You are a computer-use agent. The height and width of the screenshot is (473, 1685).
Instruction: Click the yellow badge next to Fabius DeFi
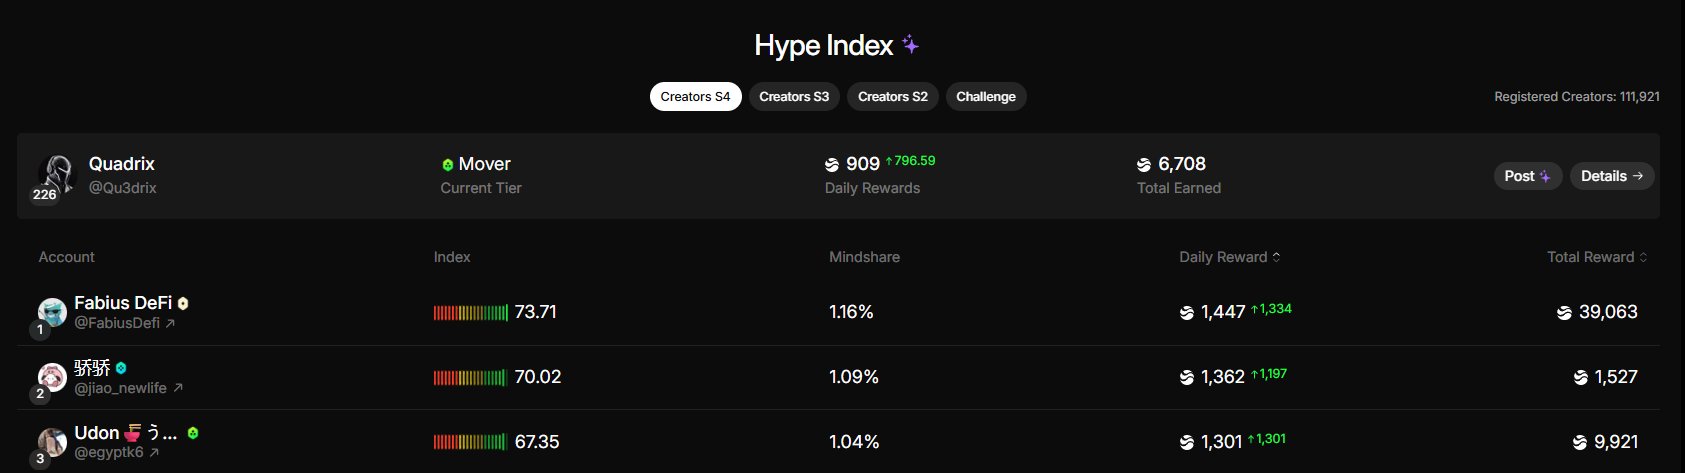tap(183, 303)
